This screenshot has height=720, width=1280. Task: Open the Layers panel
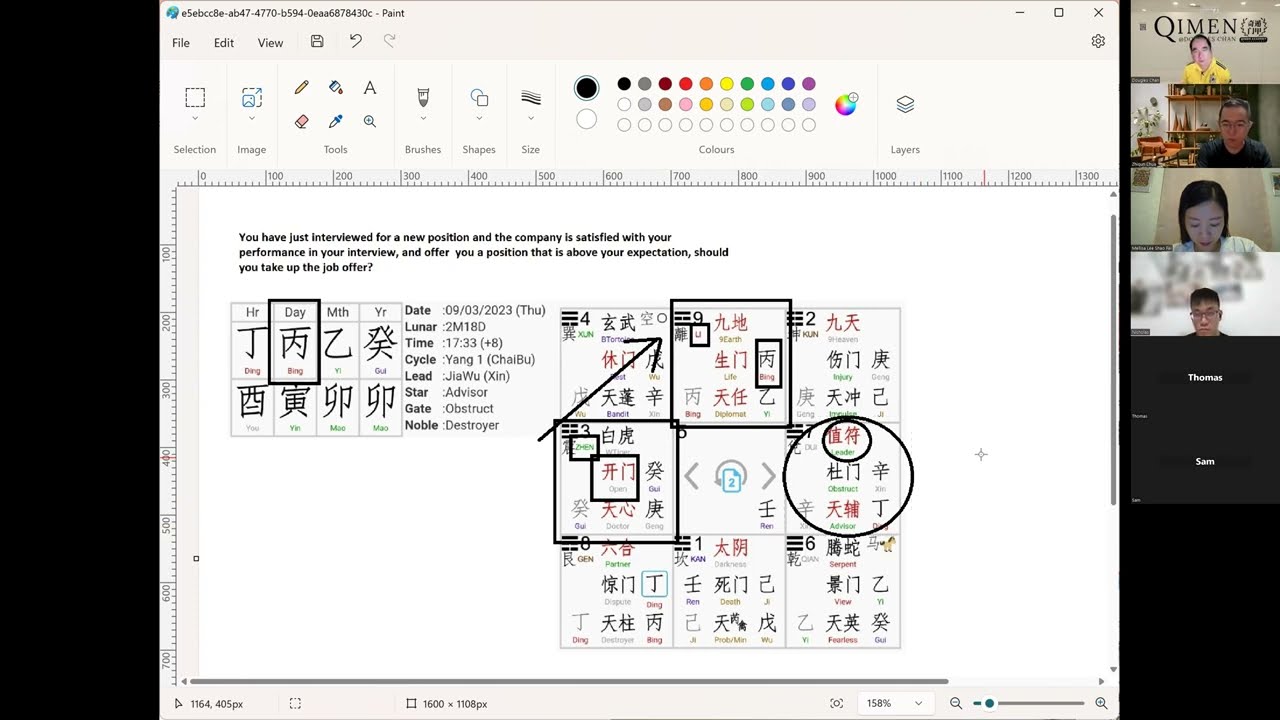point(905,104)
